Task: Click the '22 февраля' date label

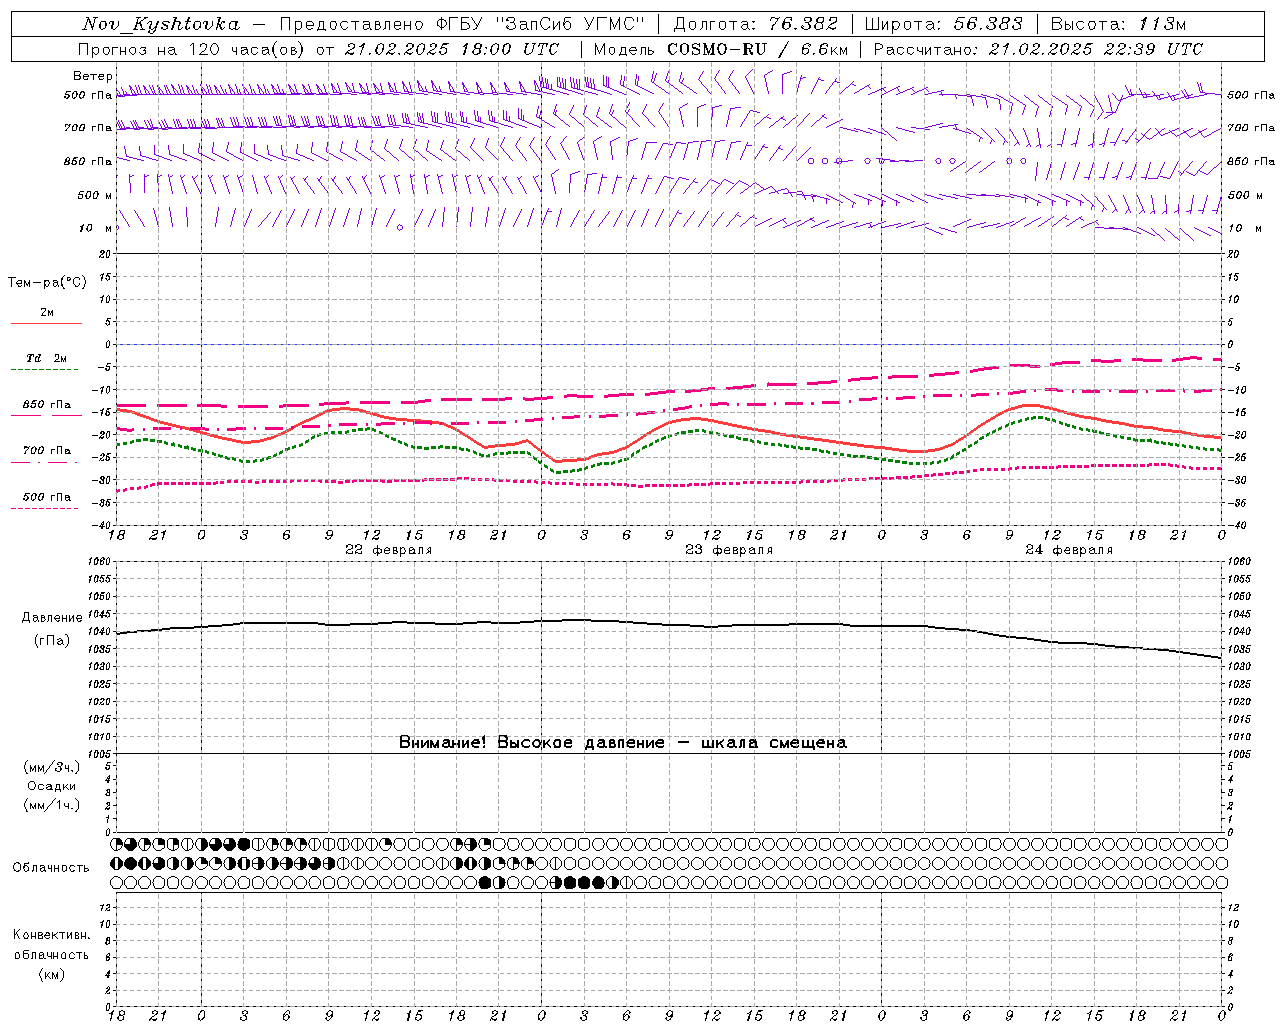Action: (x=389, y=550)
